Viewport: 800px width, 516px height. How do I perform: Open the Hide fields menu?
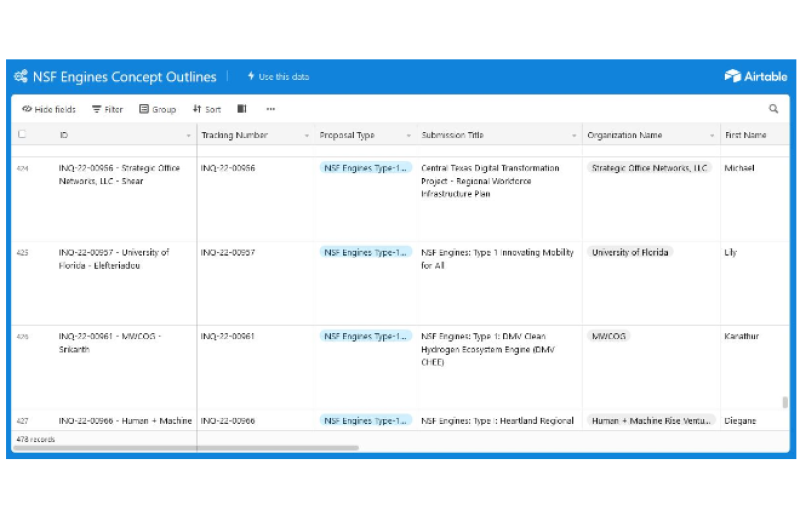[49, 109]
